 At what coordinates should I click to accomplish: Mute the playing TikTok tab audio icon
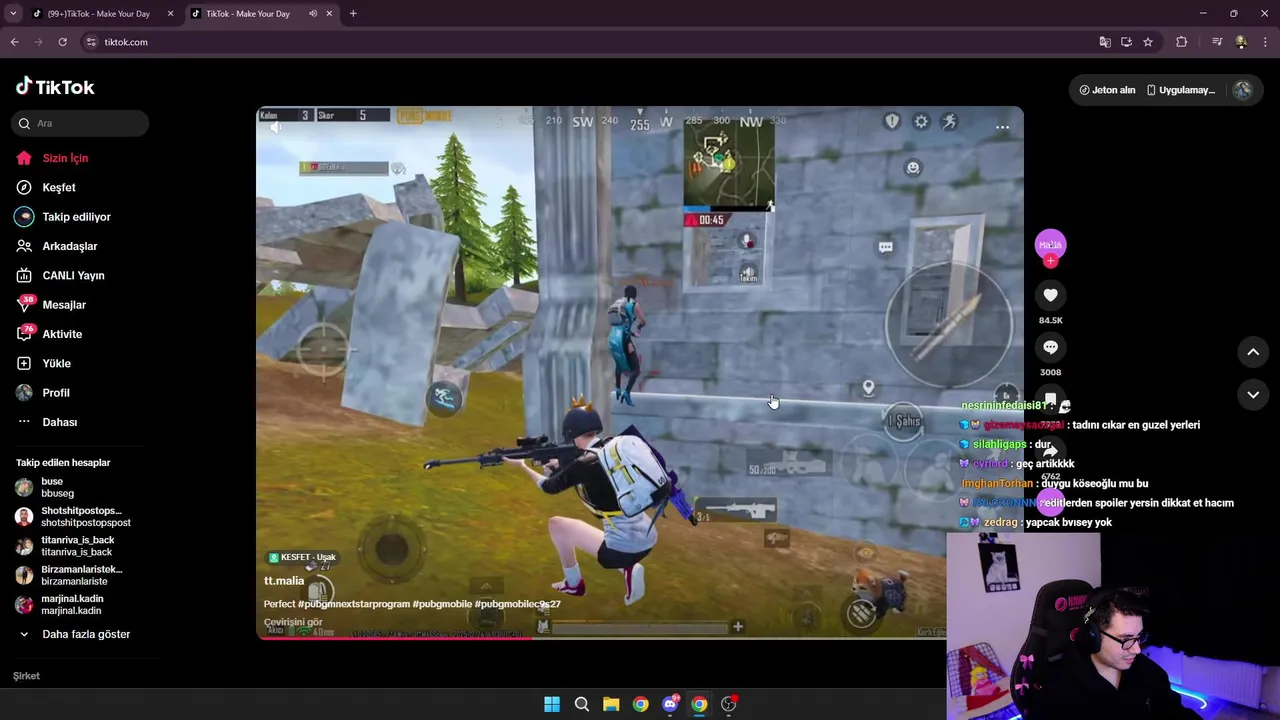click(x=313, y=14)
